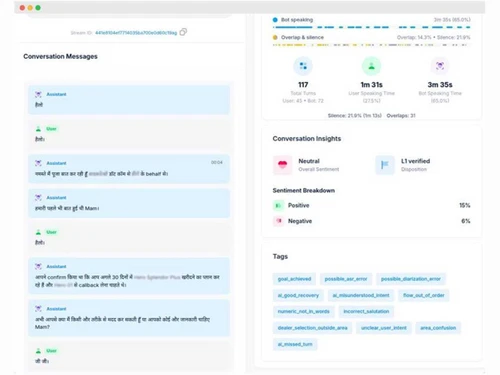Click the Total Turns icon above 117
Screen dimensions: 500x375
click(x=303, y=66)
